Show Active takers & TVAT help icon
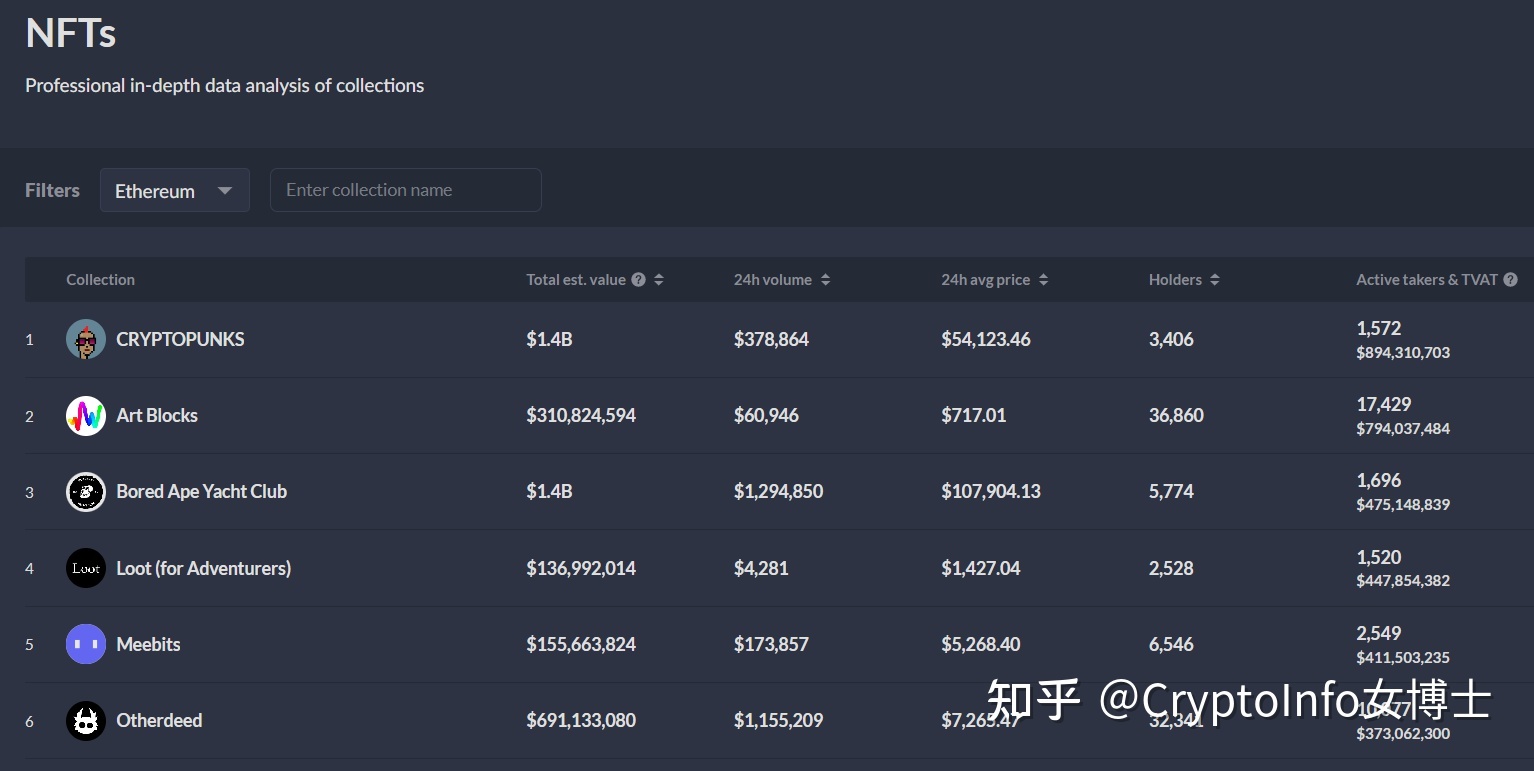 (x=1510, y=280)
